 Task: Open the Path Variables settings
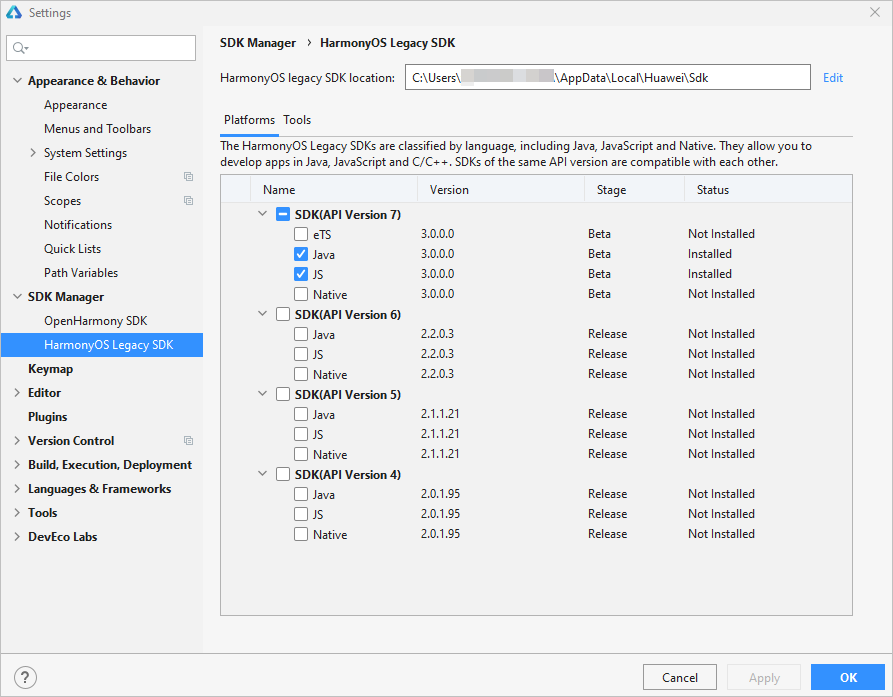click(81, 272)
